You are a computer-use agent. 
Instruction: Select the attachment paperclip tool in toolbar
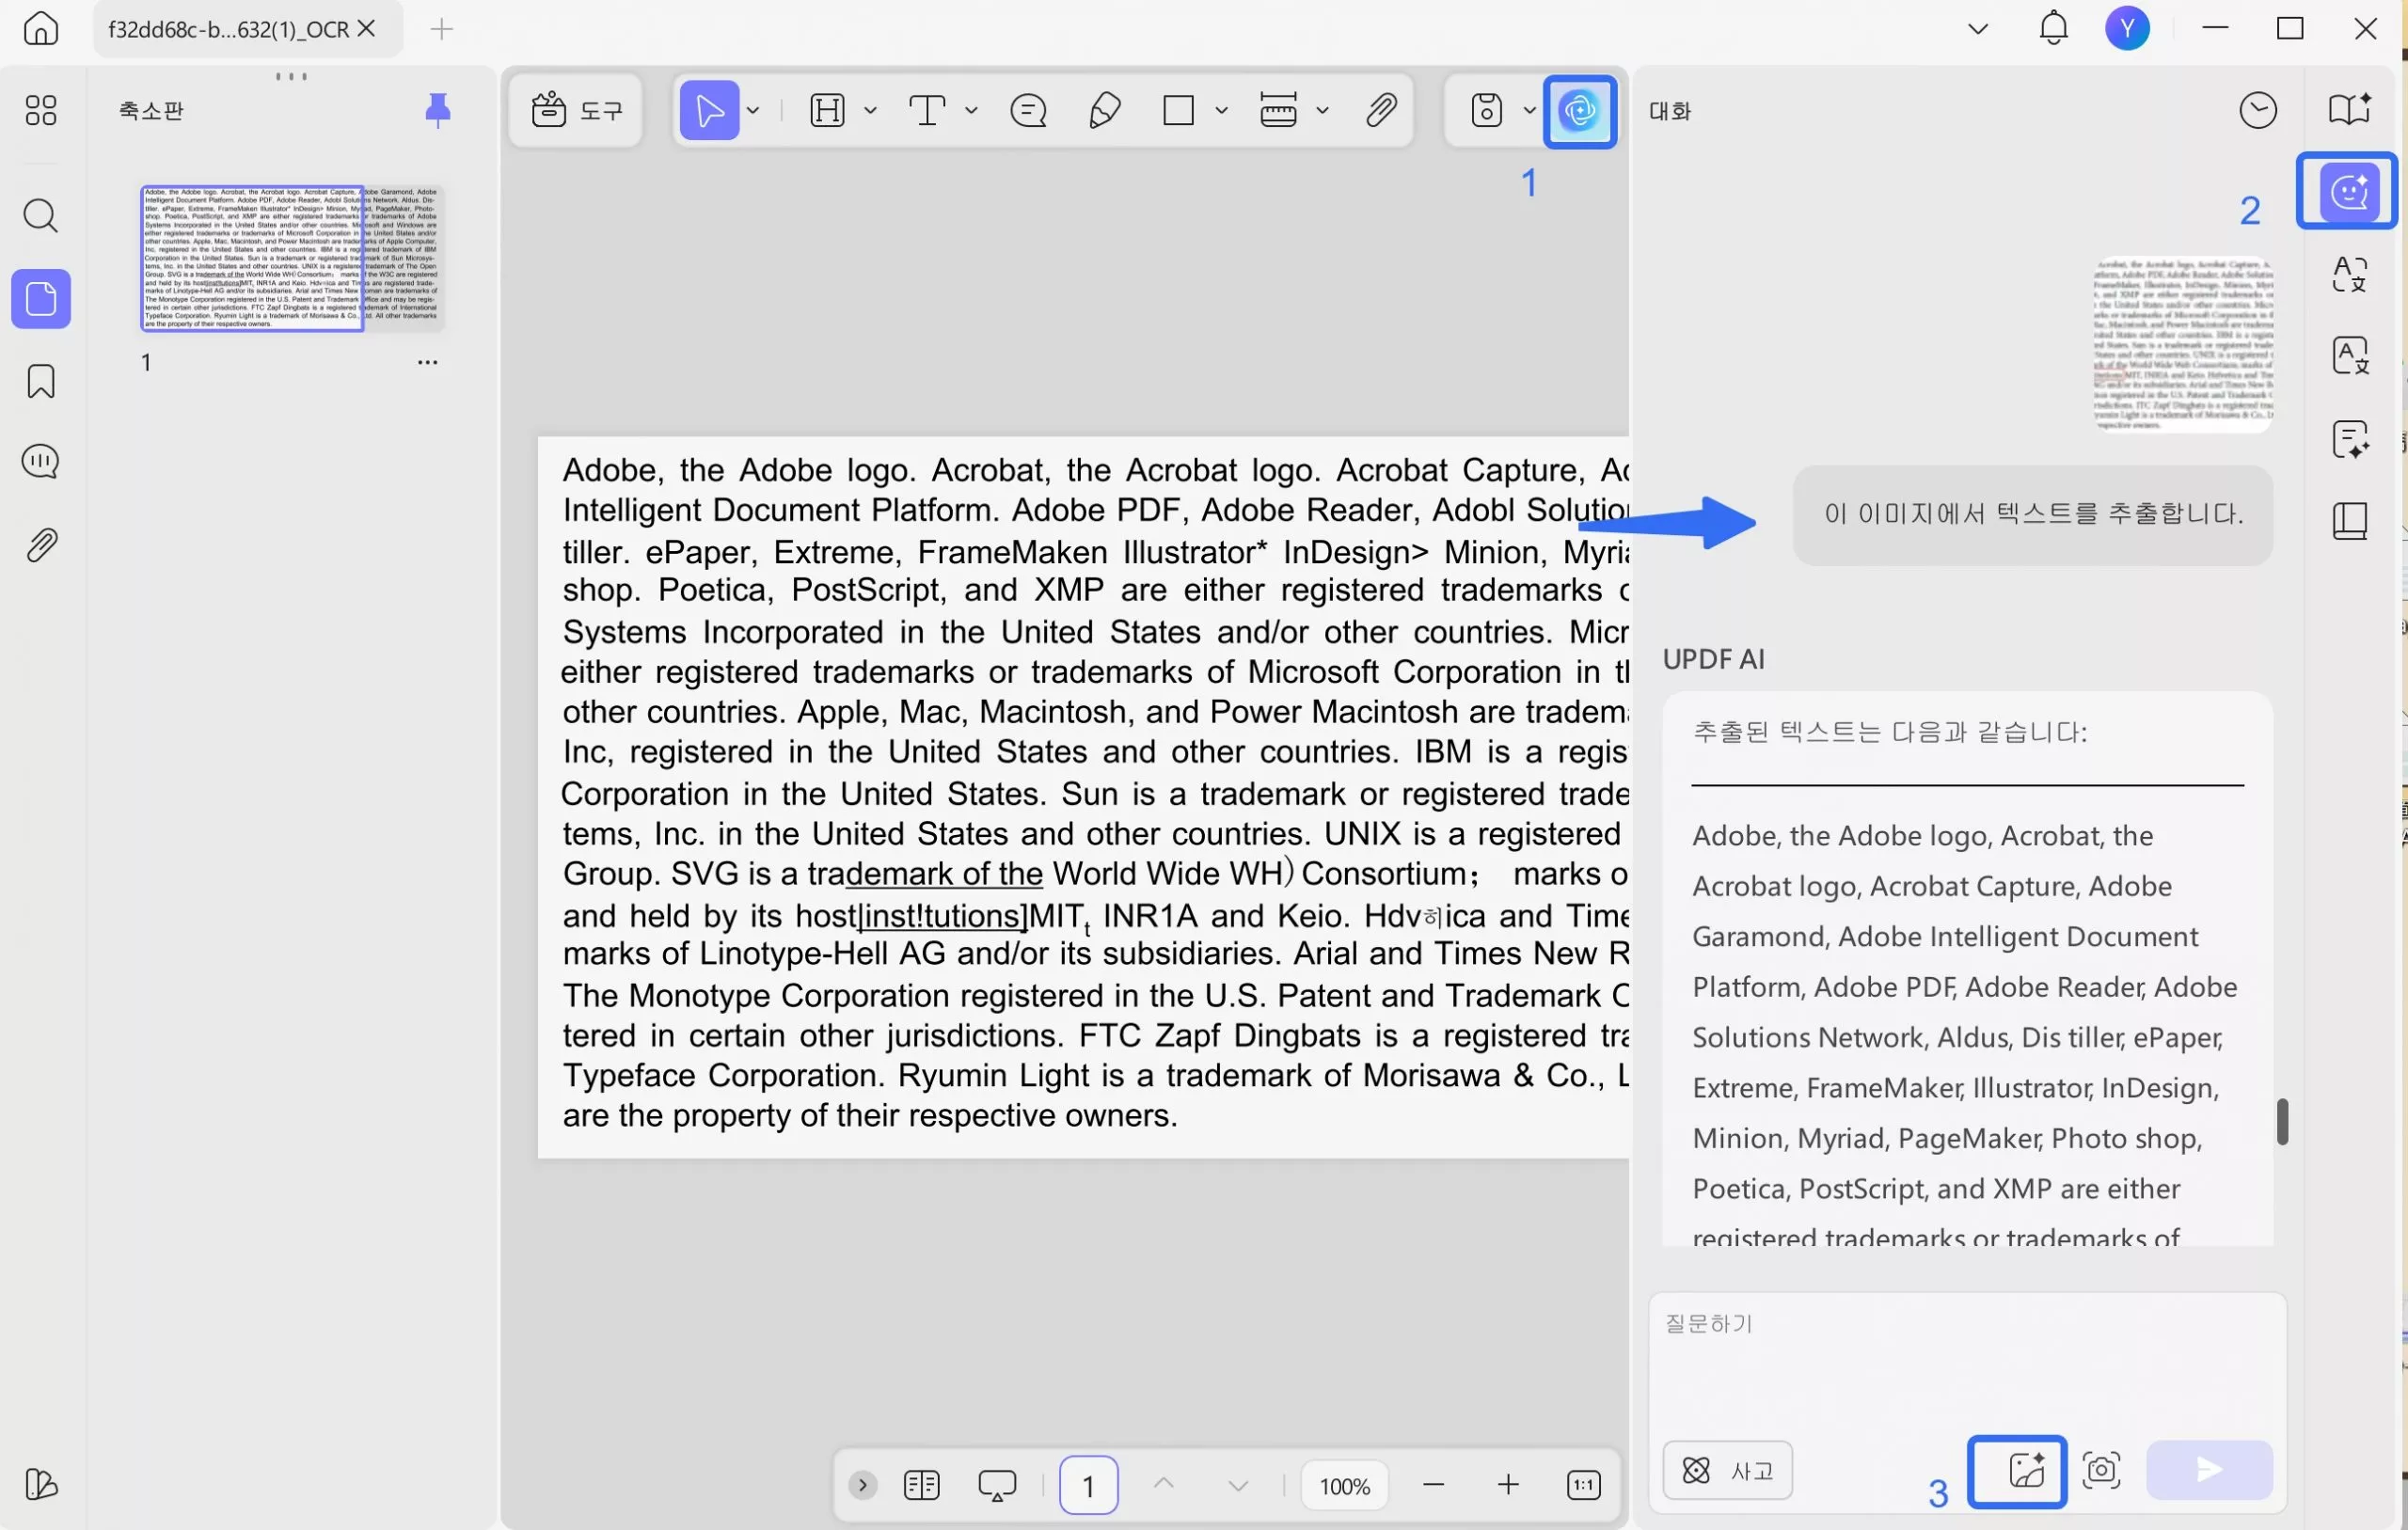click(x=1381, y=110)
